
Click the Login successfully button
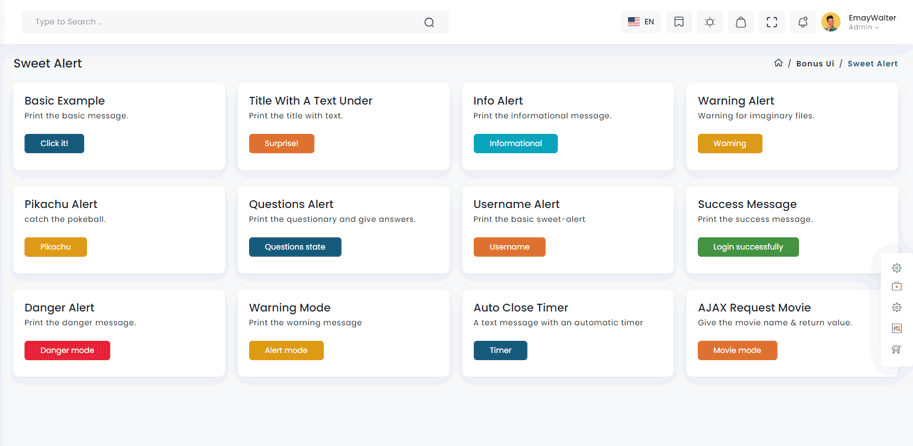pos(748,247)
